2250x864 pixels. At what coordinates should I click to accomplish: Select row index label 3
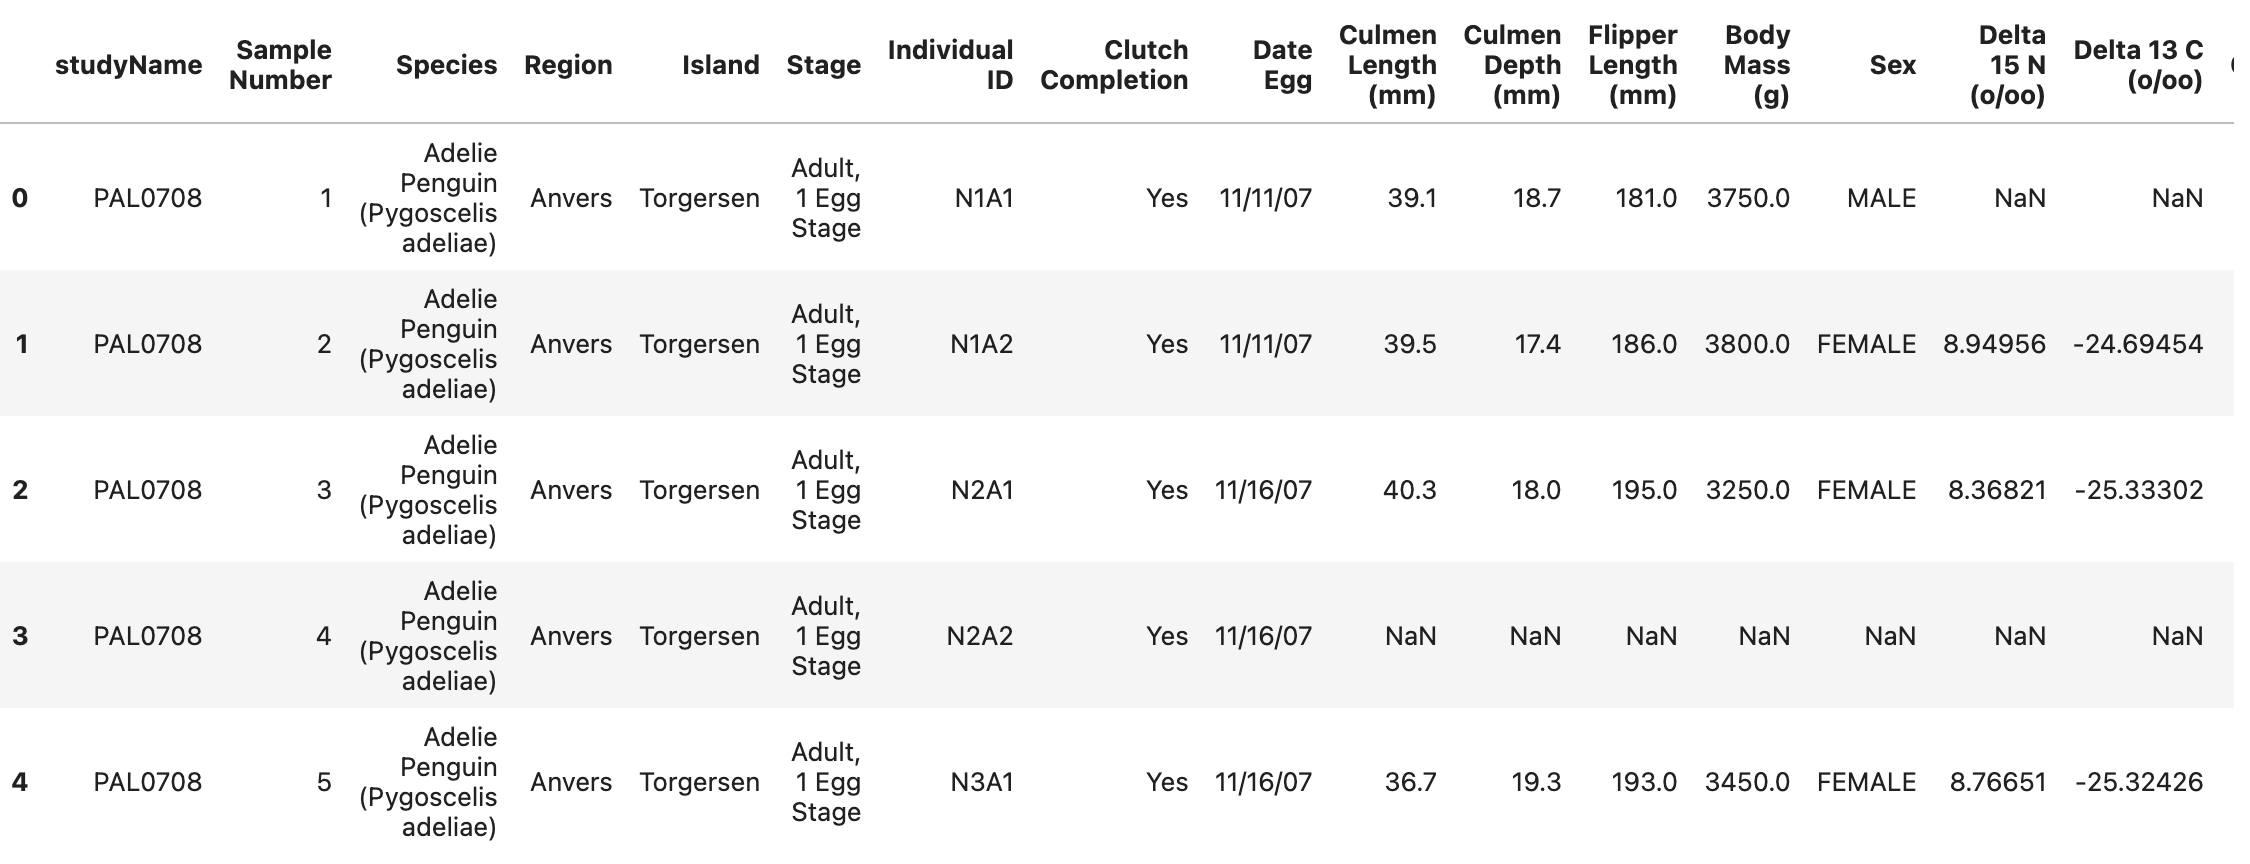coord(20,636)
